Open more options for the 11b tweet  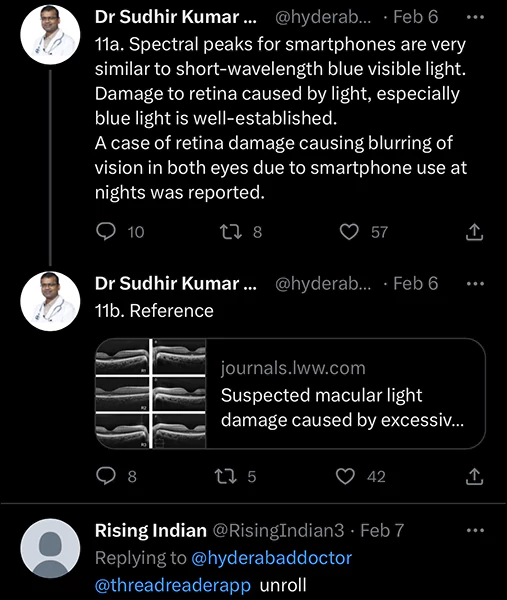point(476,284)
